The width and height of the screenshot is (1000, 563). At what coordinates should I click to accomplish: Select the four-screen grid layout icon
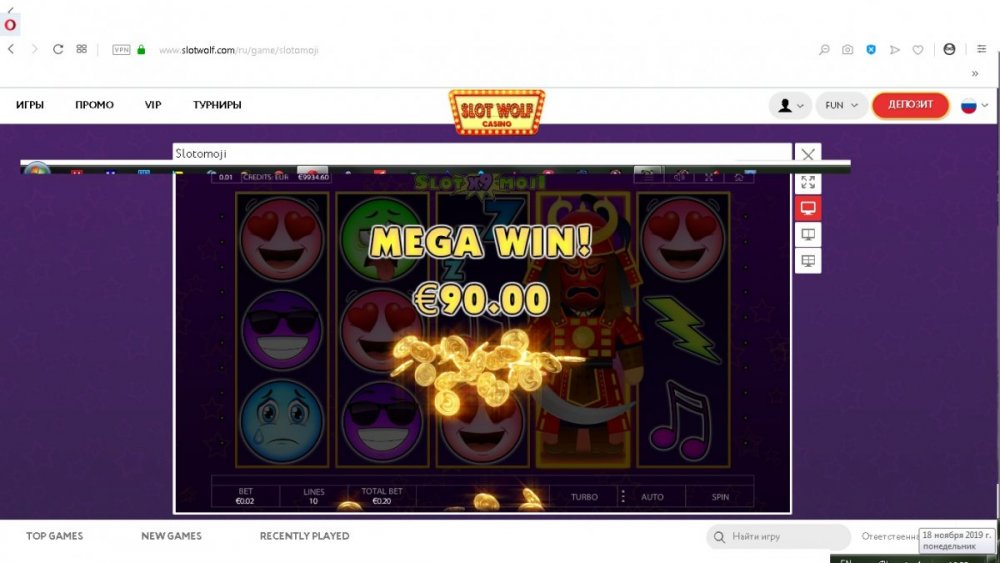[x=808, y=261]
